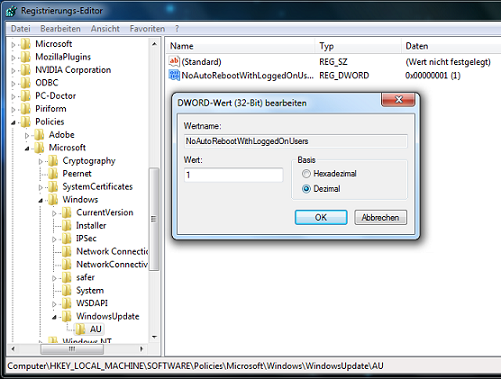
Task: Select the Network Connections folder icon
Action: click(x=67, y=252)
